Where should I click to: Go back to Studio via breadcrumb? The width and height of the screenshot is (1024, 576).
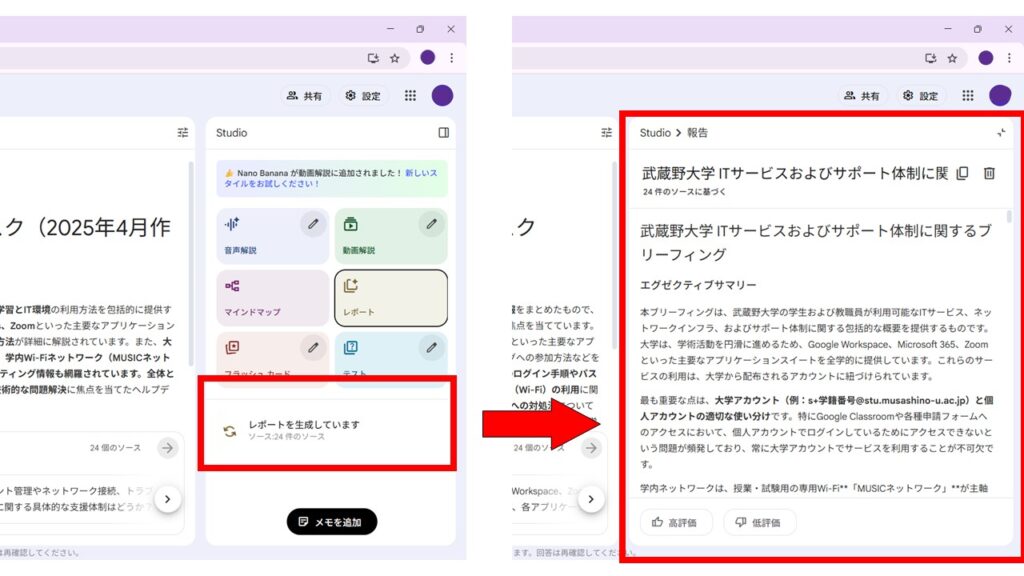(x=655, y=133)
